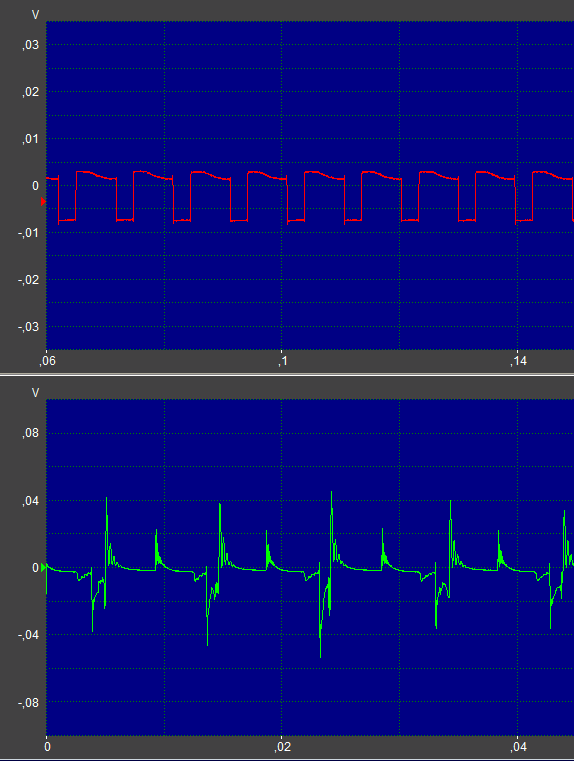The image size is (574, 761).
Task: Select the red channel zero-level marker triangle
Action: pos(43,201)
